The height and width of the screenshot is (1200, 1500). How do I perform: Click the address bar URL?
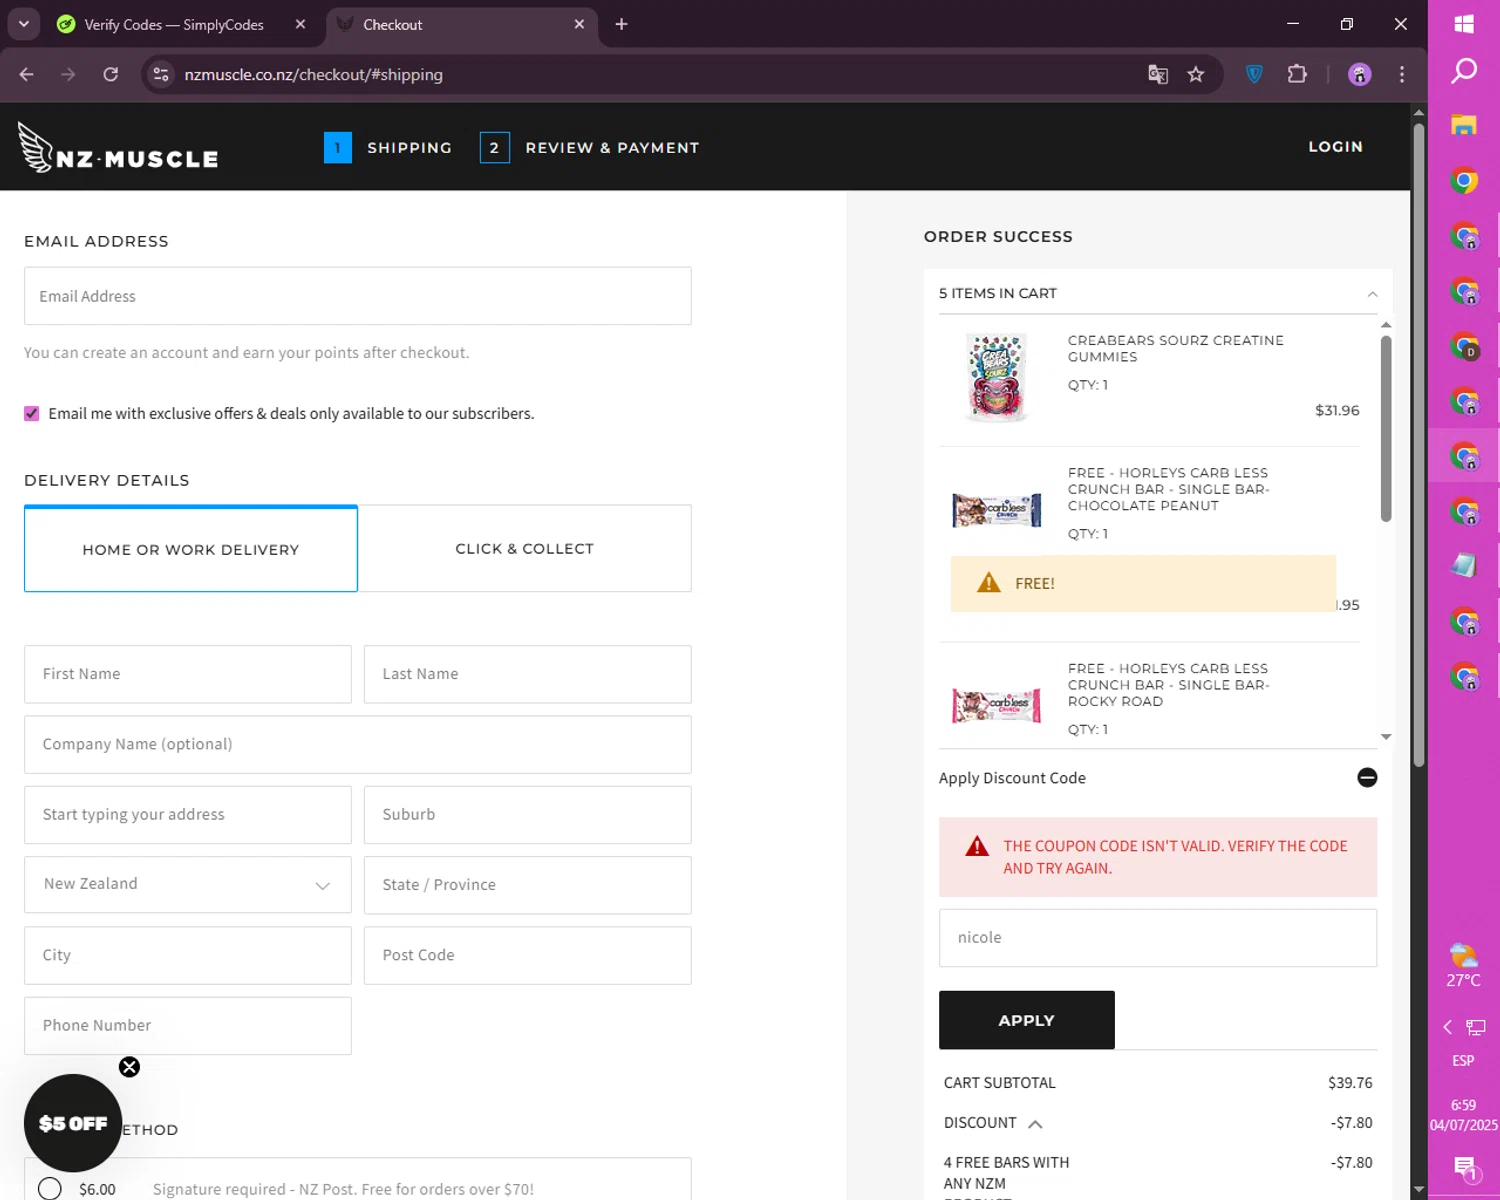coord(313,75)
